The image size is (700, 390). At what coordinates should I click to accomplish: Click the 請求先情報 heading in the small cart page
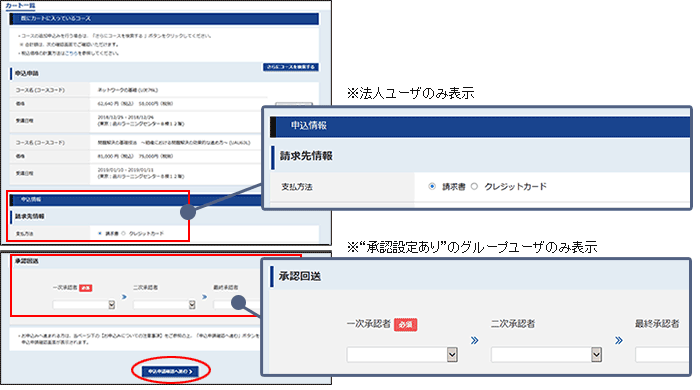point(29,216)
